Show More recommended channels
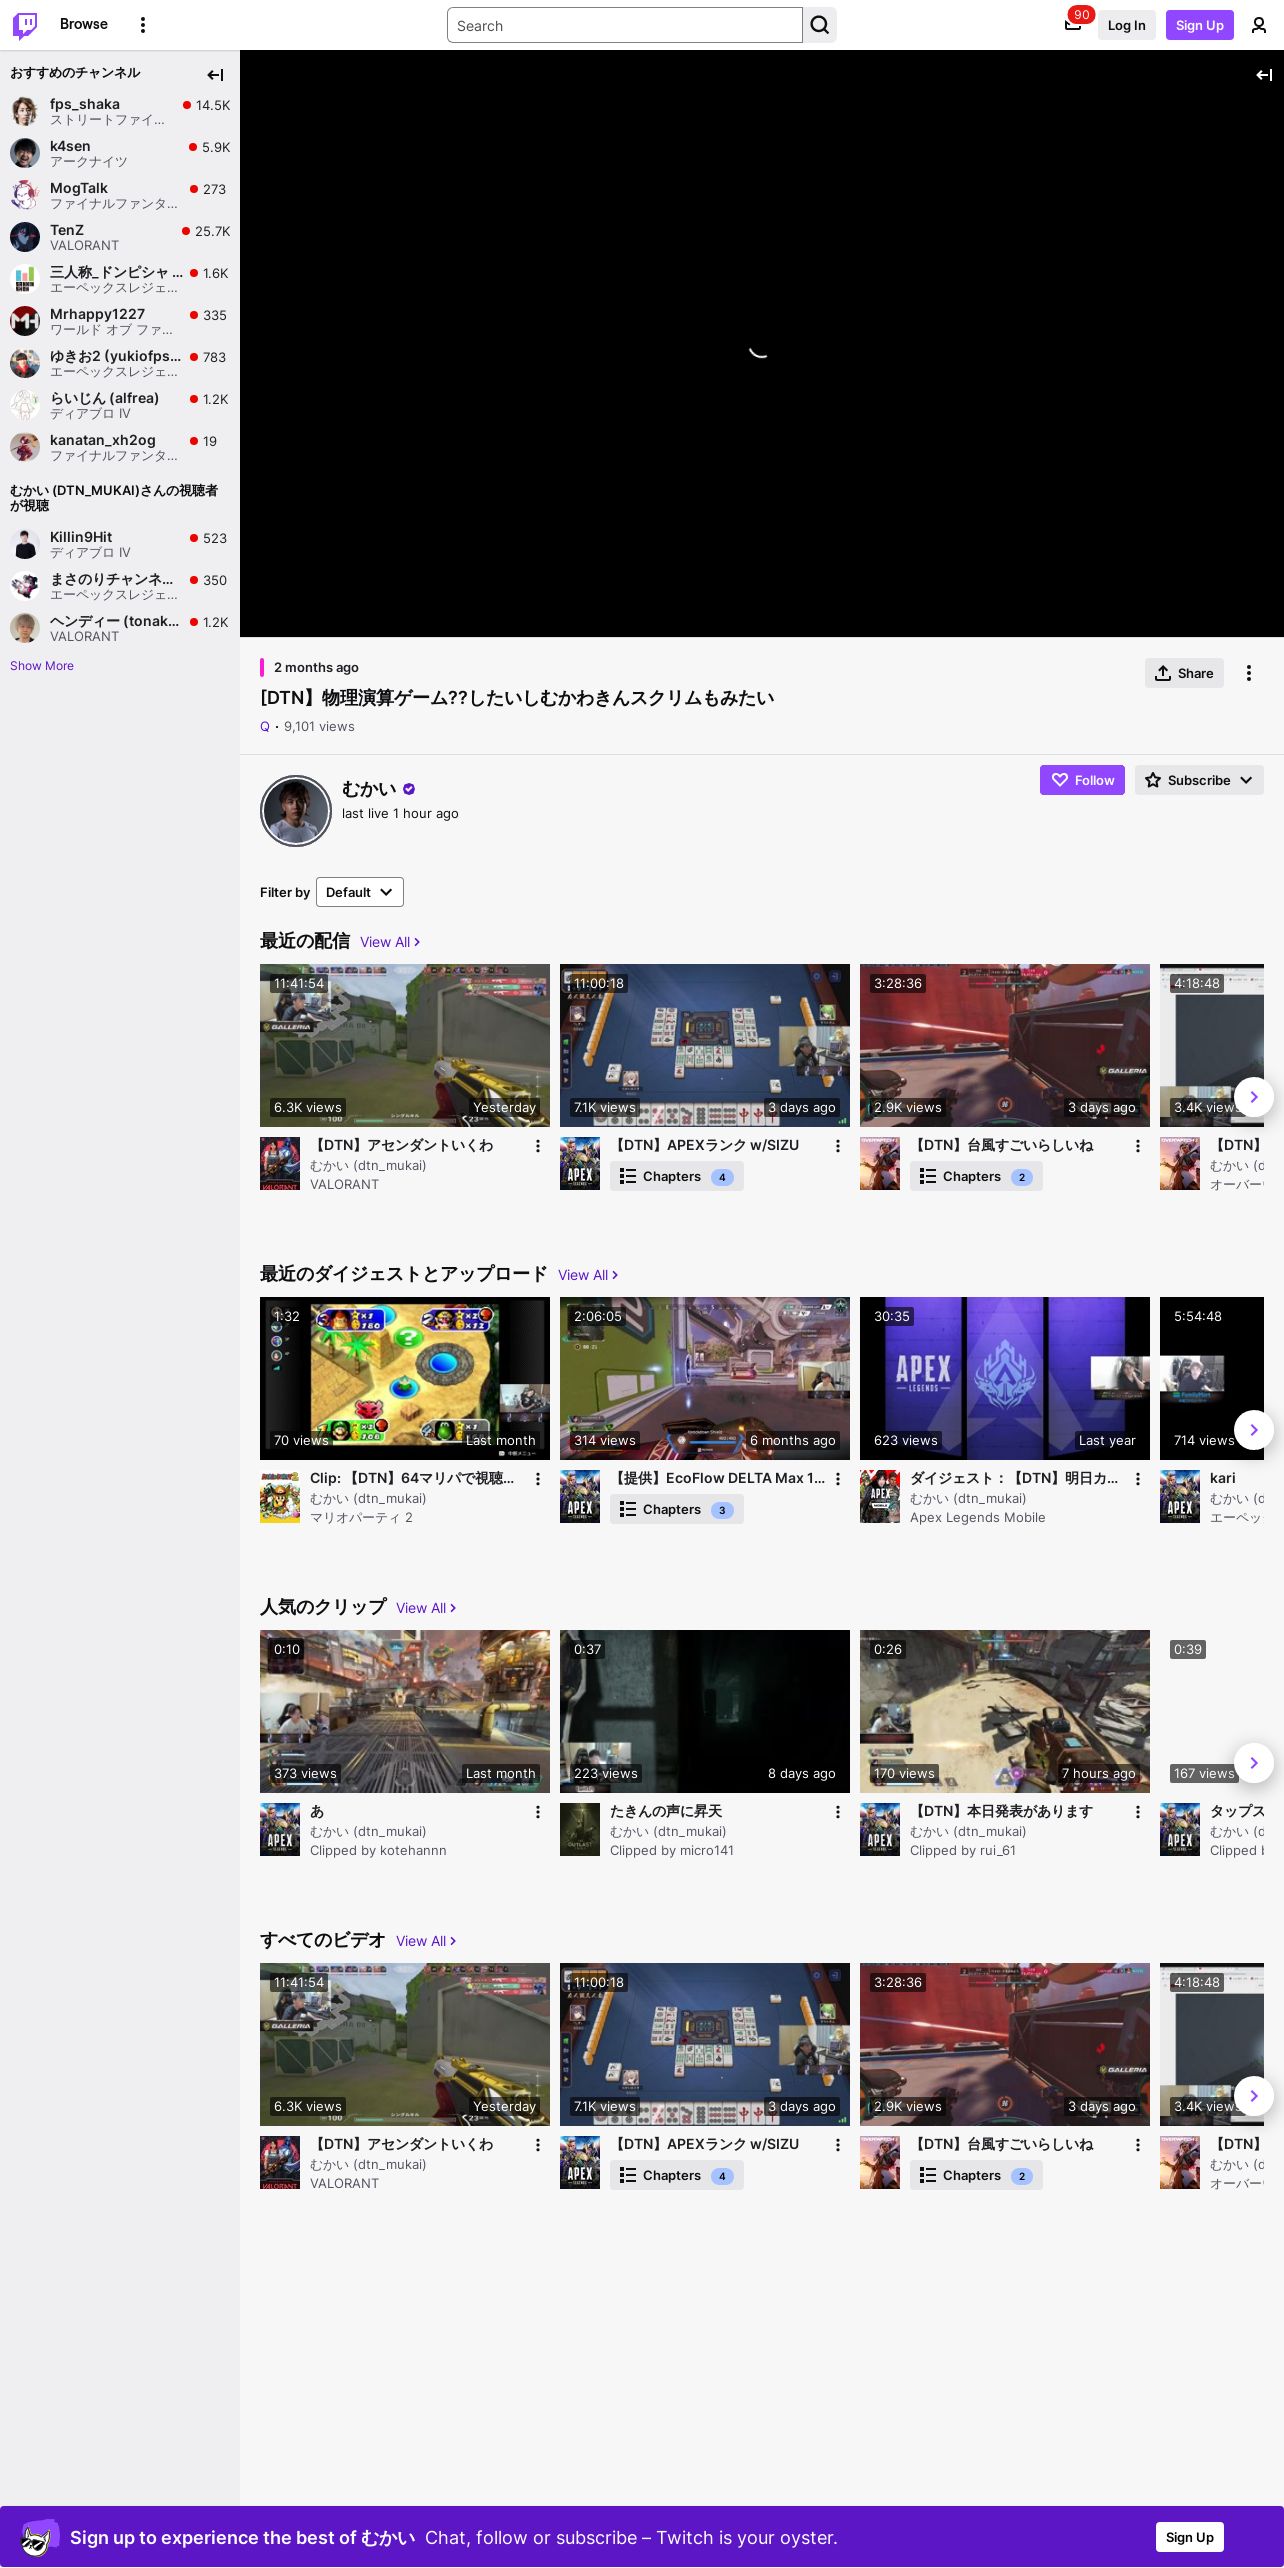The image size is (1284, 2568). click(x=42, y=666)
